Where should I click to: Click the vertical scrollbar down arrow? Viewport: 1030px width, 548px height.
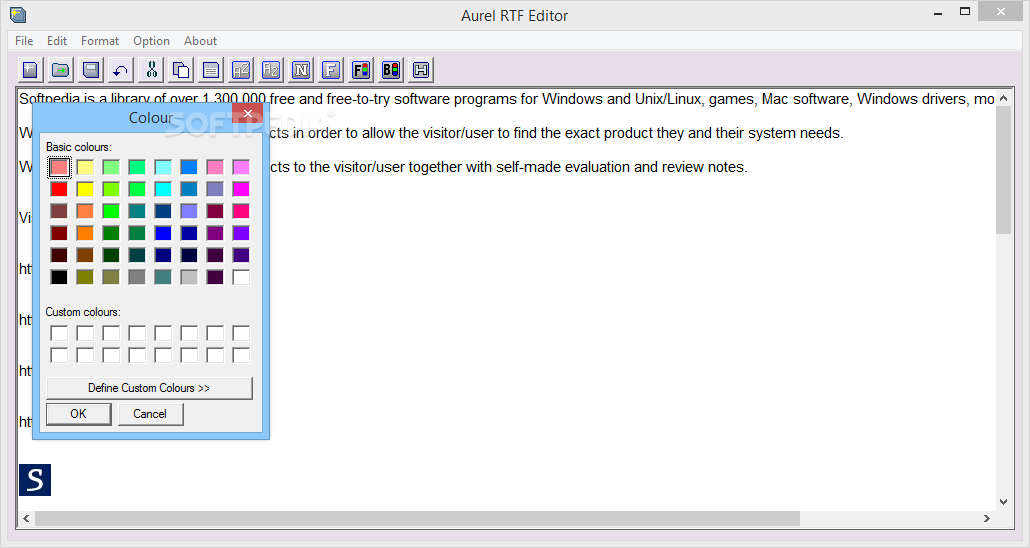(1003, 502)
